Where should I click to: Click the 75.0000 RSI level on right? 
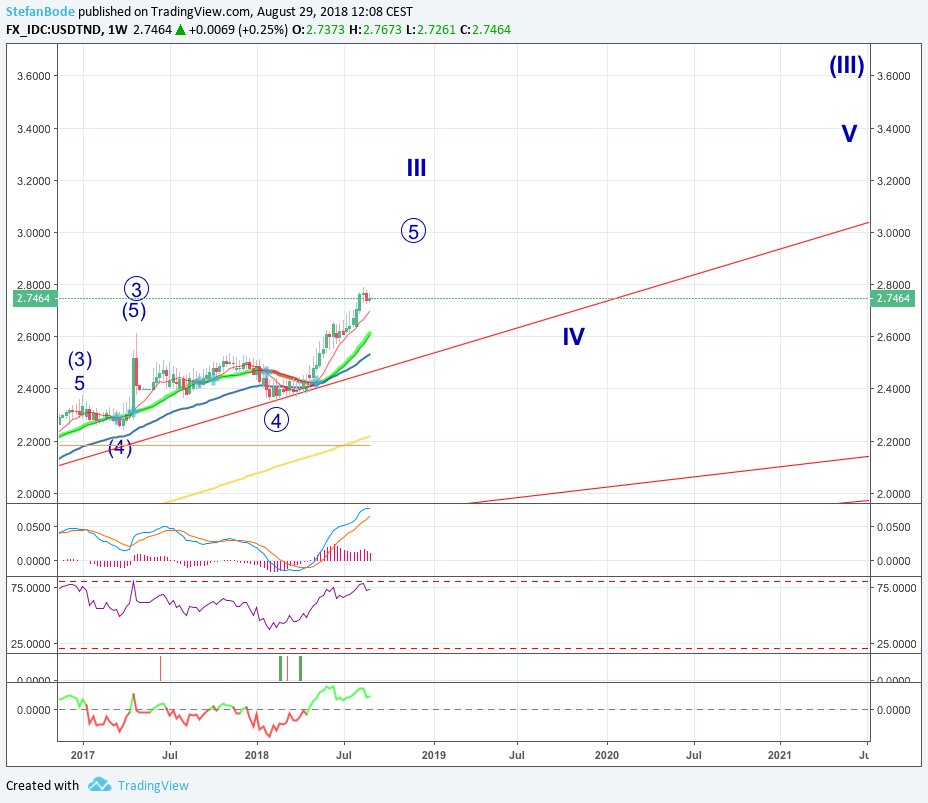click(x=896, y=588)
